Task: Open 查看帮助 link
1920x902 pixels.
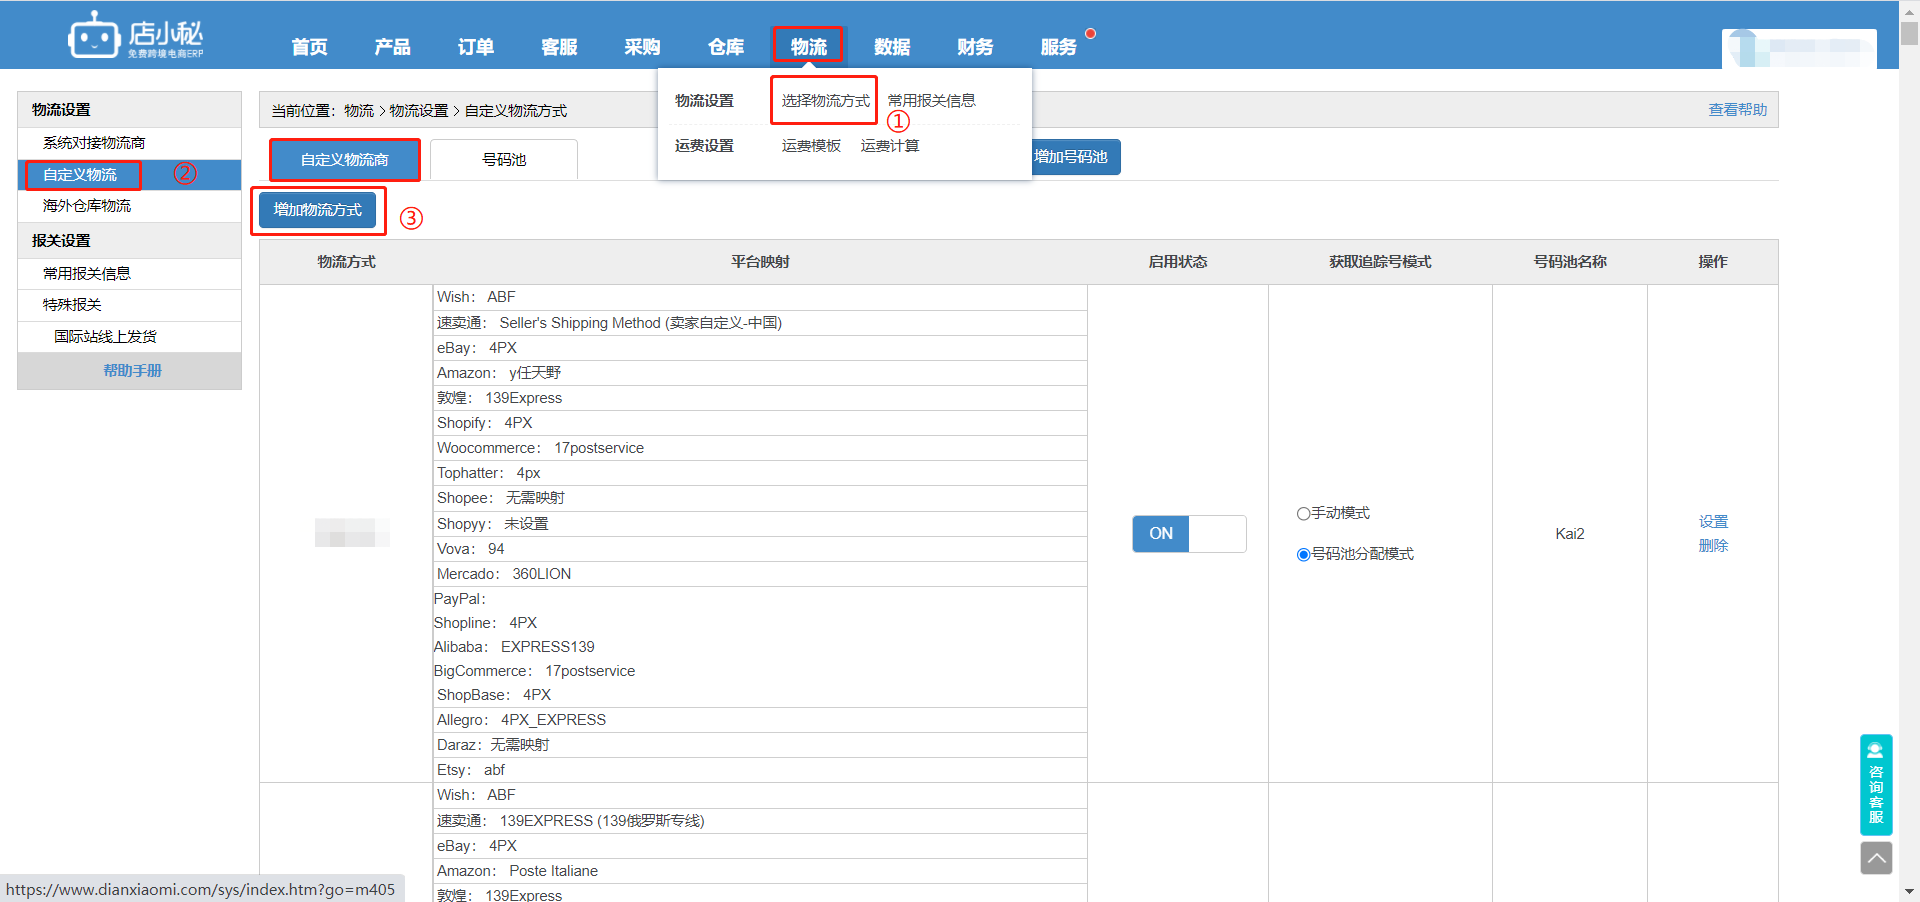Action: [1738, 110]
